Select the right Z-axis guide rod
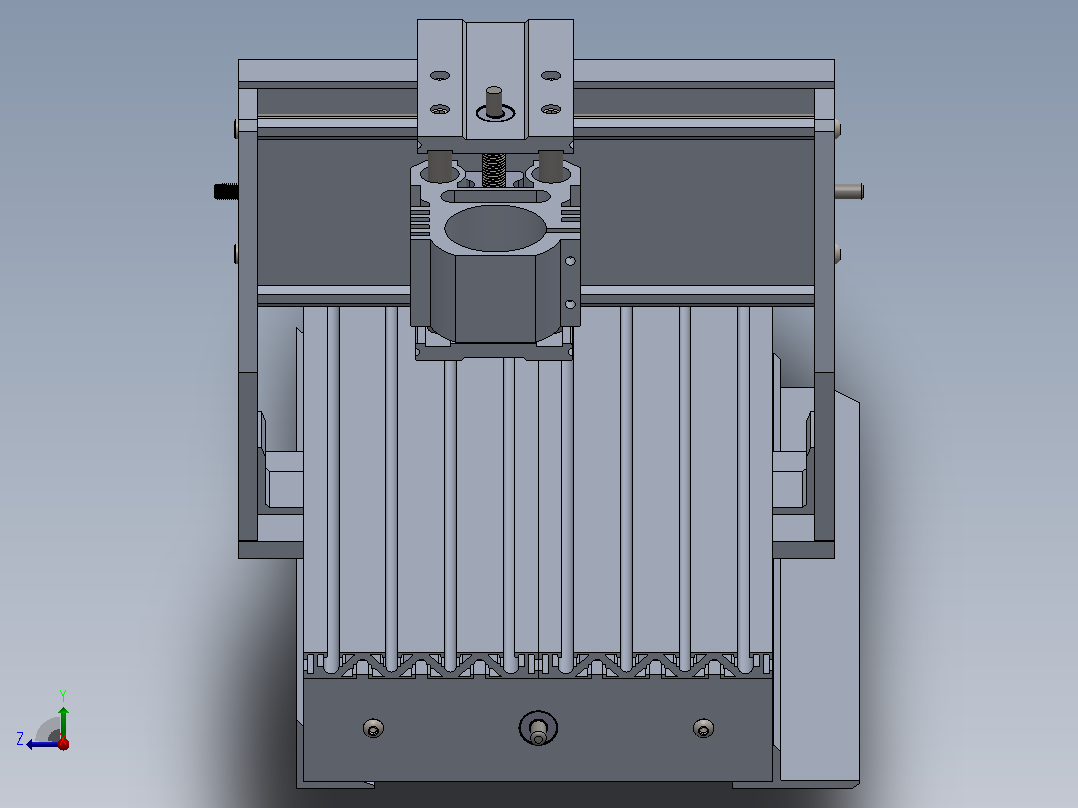This screenshot has height=808, width=1078. (551, 165)
